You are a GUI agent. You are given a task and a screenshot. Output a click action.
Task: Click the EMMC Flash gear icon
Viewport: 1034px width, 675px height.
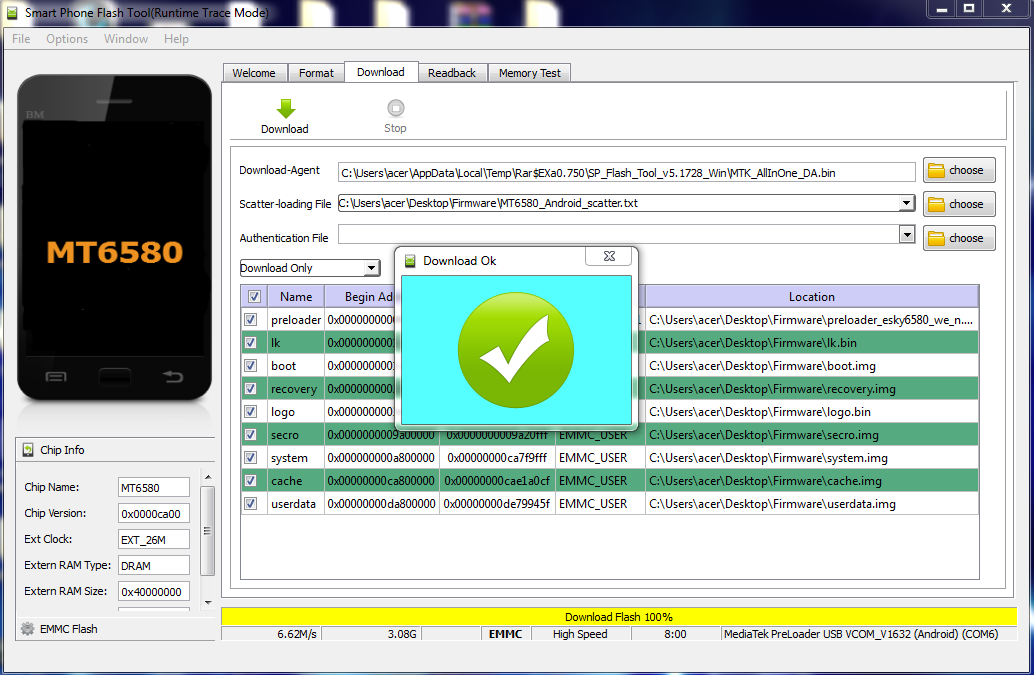pyautogui.click(x=28, y=629)
